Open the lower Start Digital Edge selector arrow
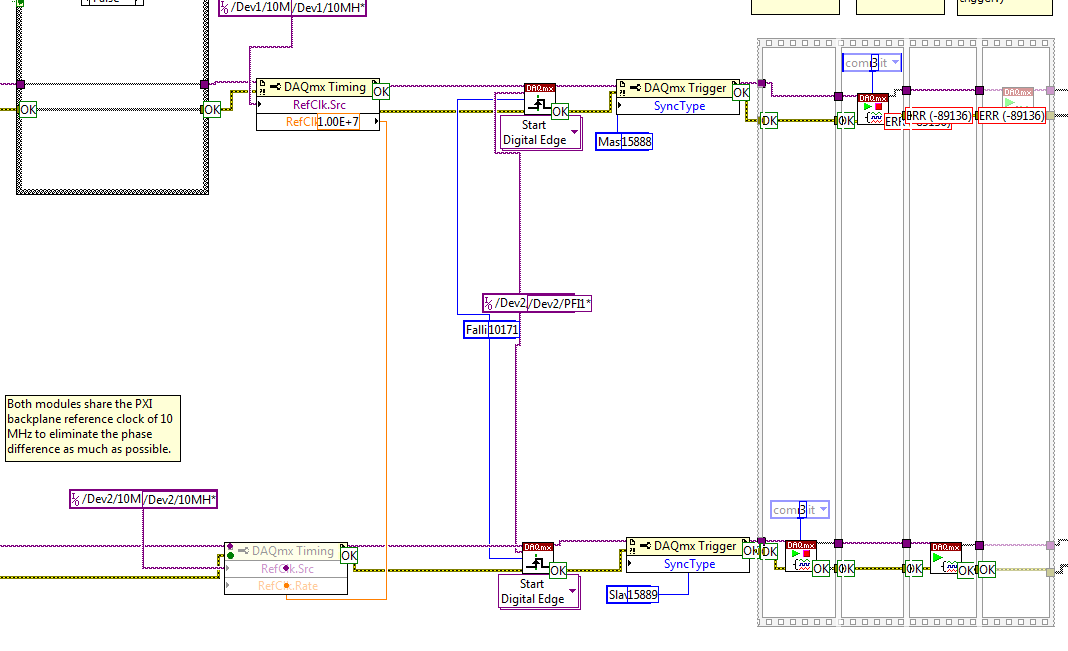The image size is (1068, 651). coord(572,591)
